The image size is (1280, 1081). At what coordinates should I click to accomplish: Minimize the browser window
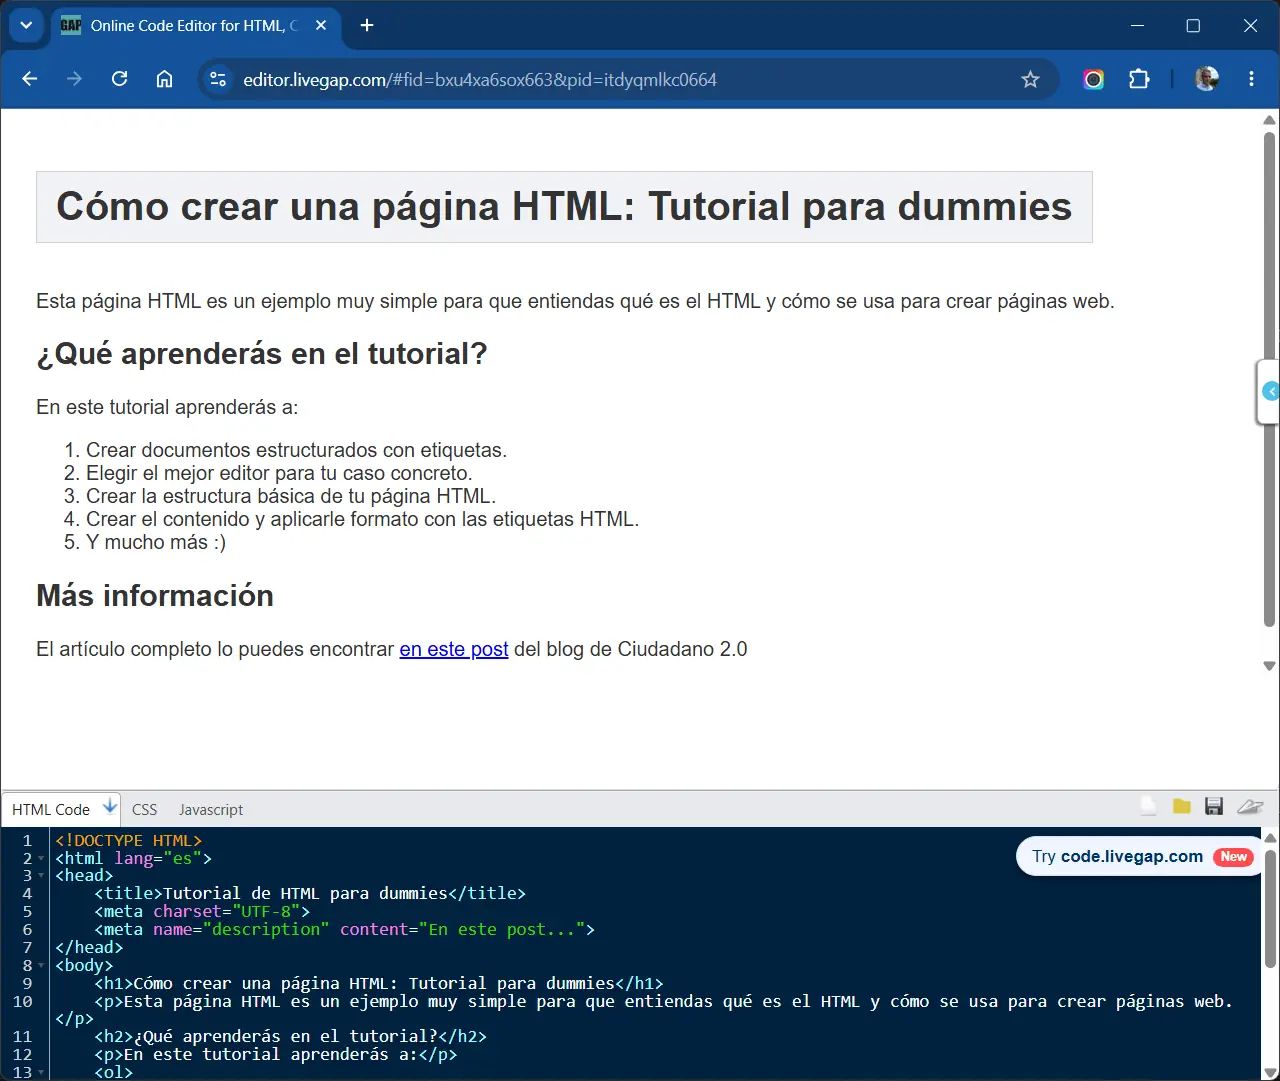coord(1137,25)
